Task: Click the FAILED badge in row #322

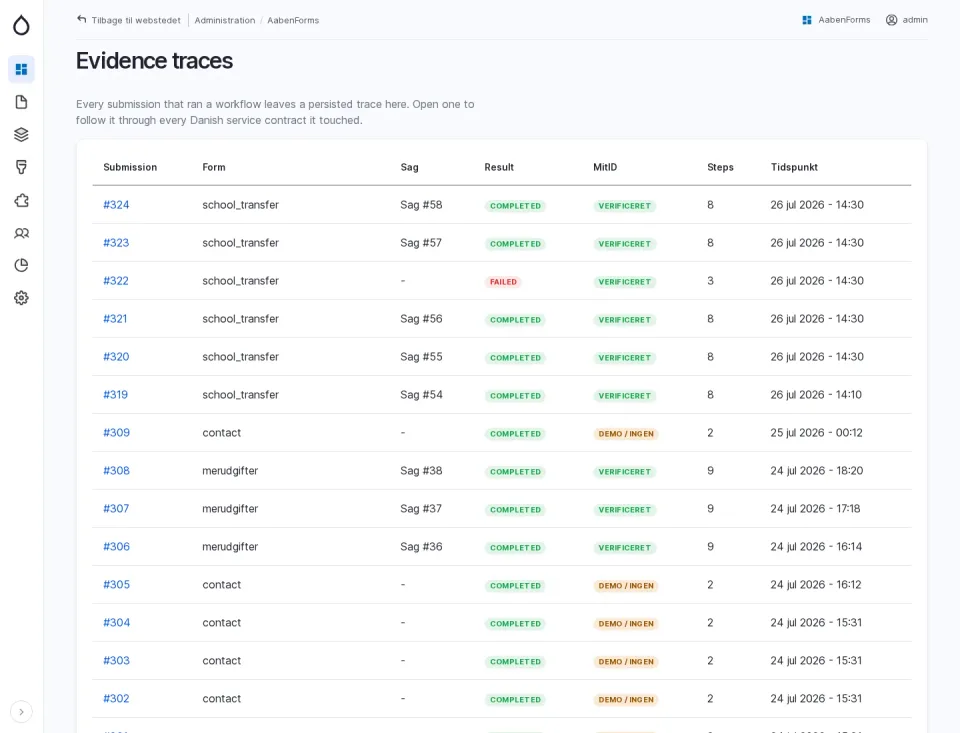Action: click(x=503, y=282)
